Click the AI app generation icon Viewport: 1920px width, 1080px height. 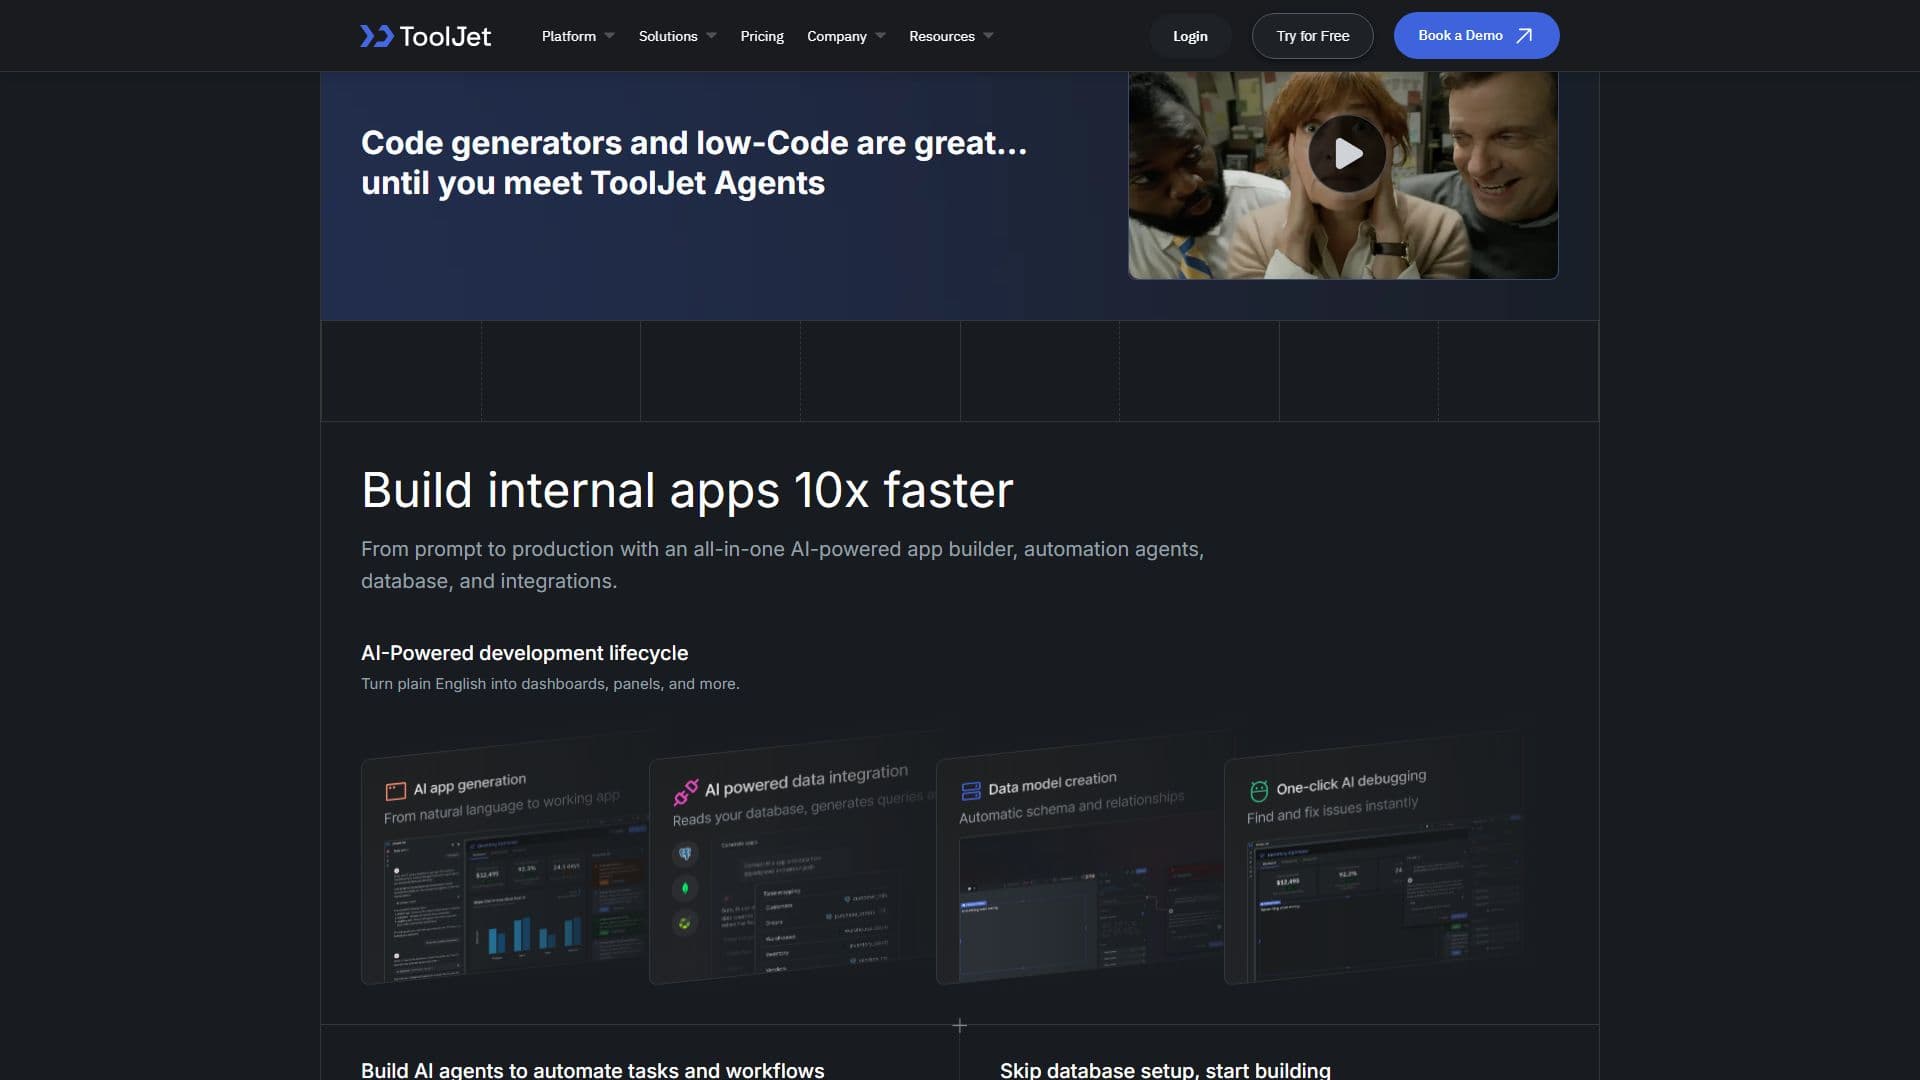tap(396, 791)
